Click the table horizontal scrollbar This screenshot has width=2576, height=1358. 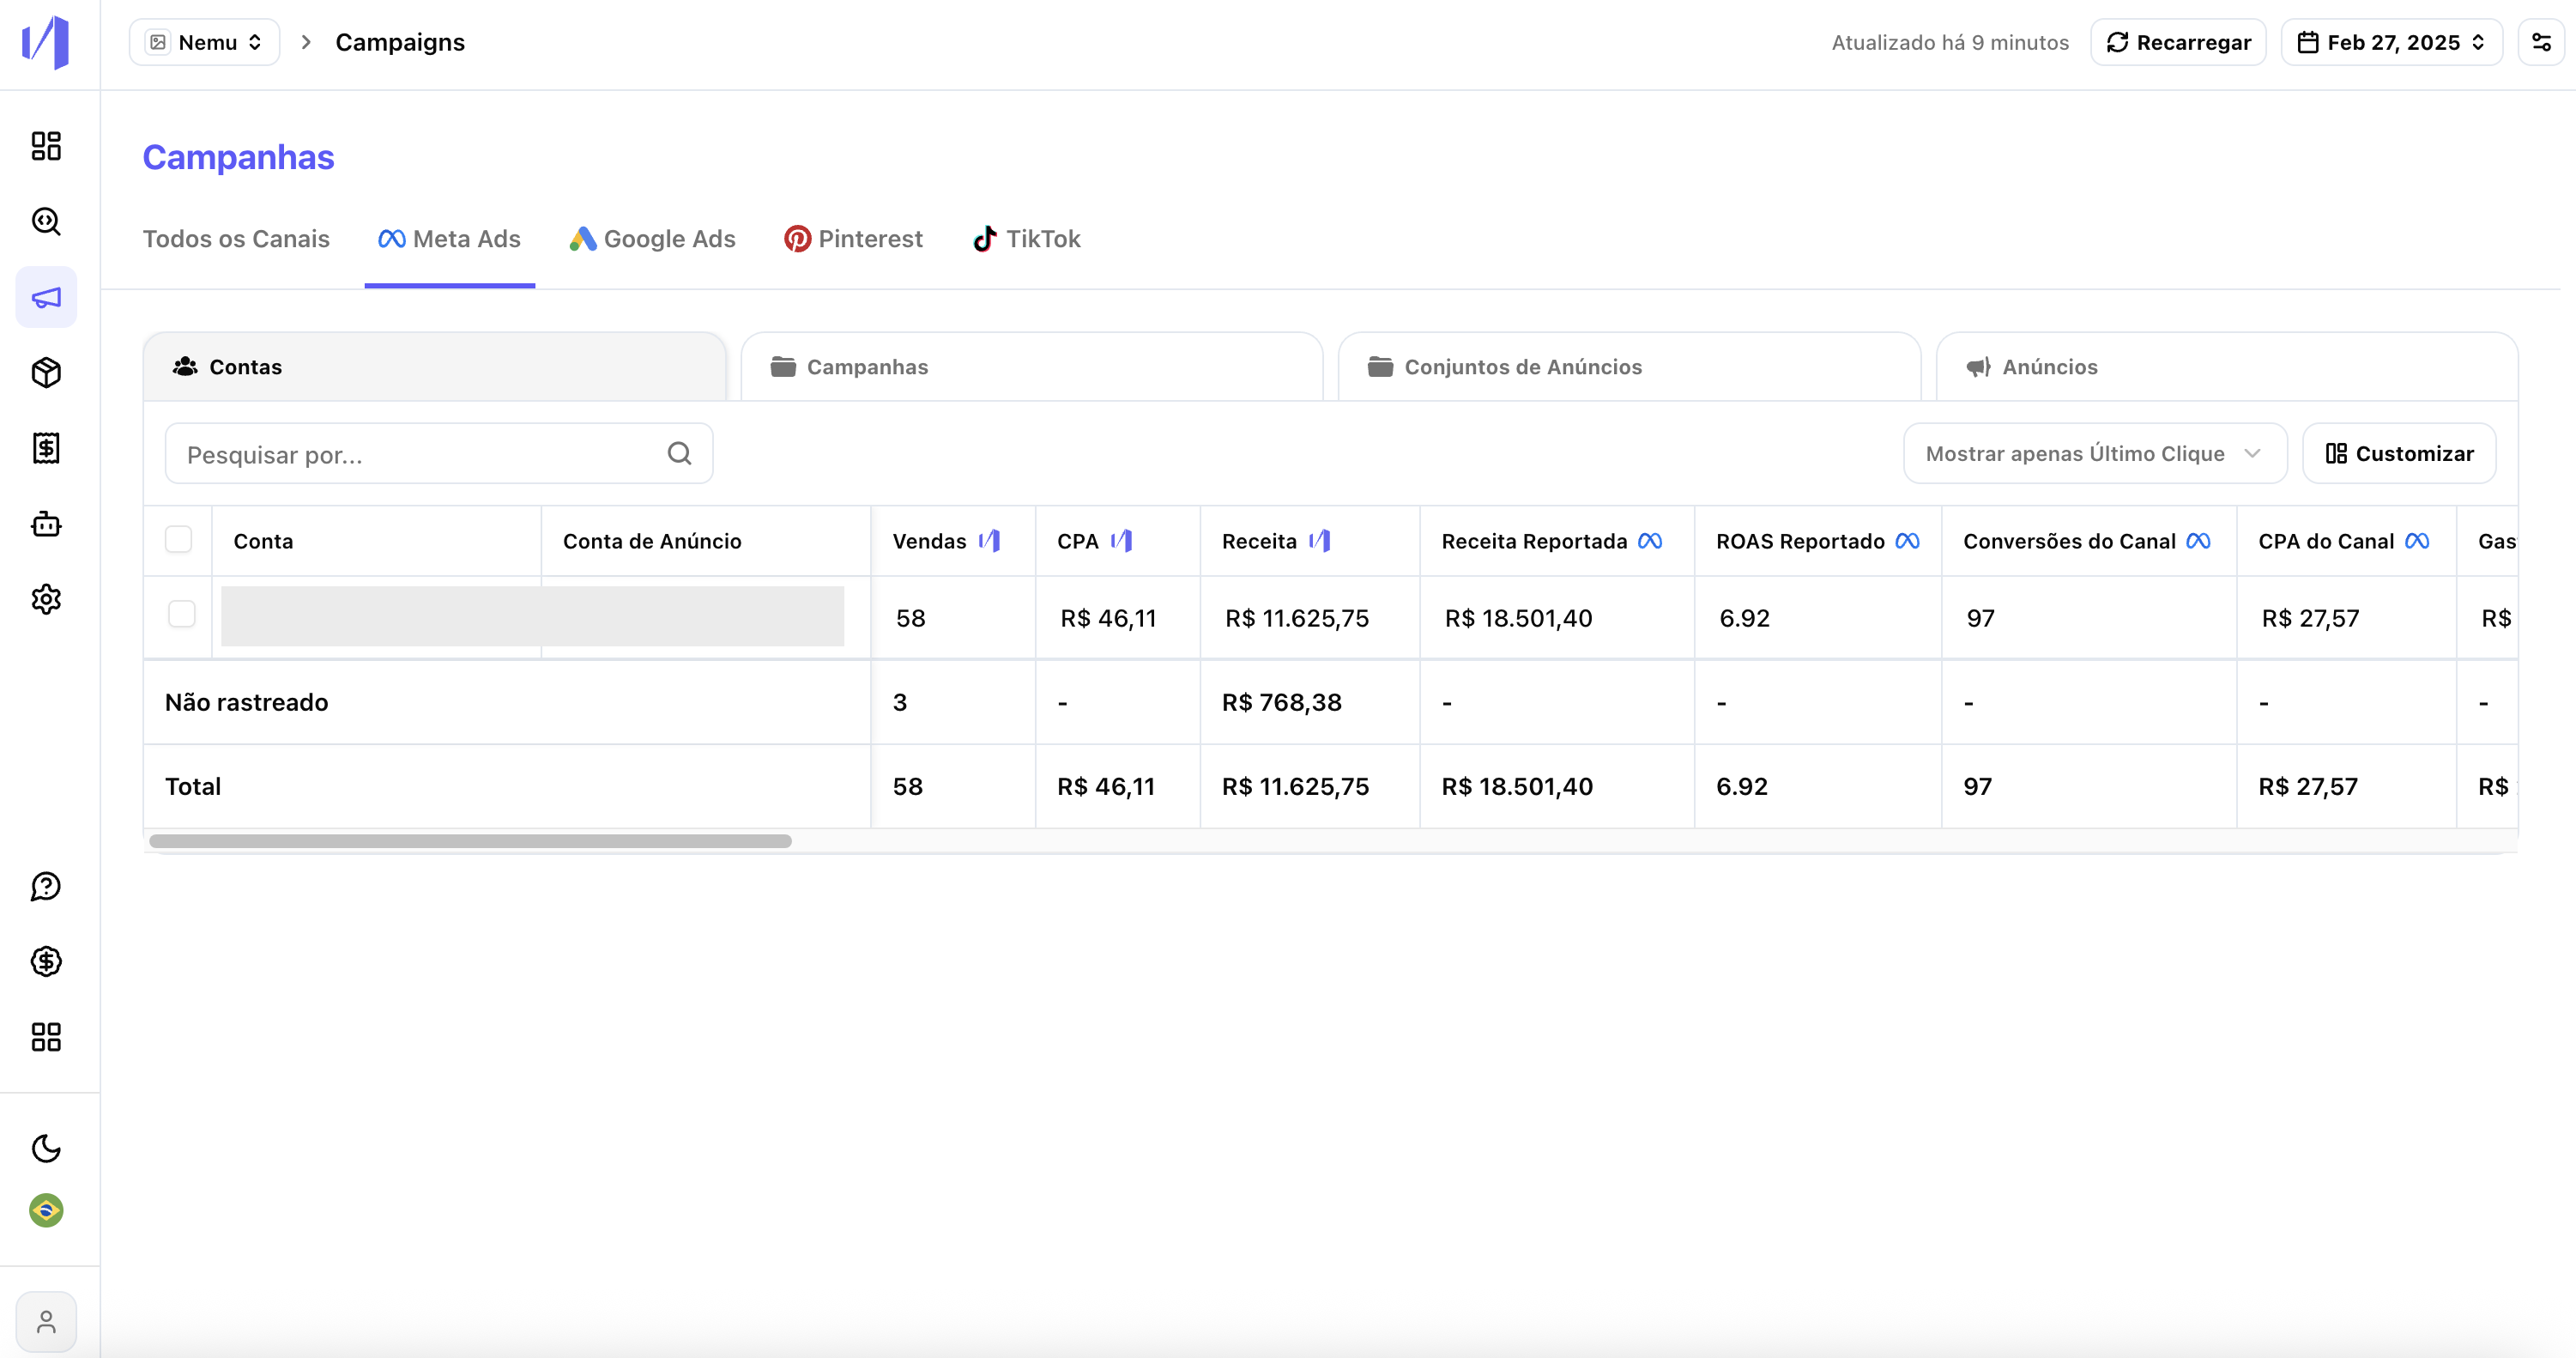click(x=471, y=841)
